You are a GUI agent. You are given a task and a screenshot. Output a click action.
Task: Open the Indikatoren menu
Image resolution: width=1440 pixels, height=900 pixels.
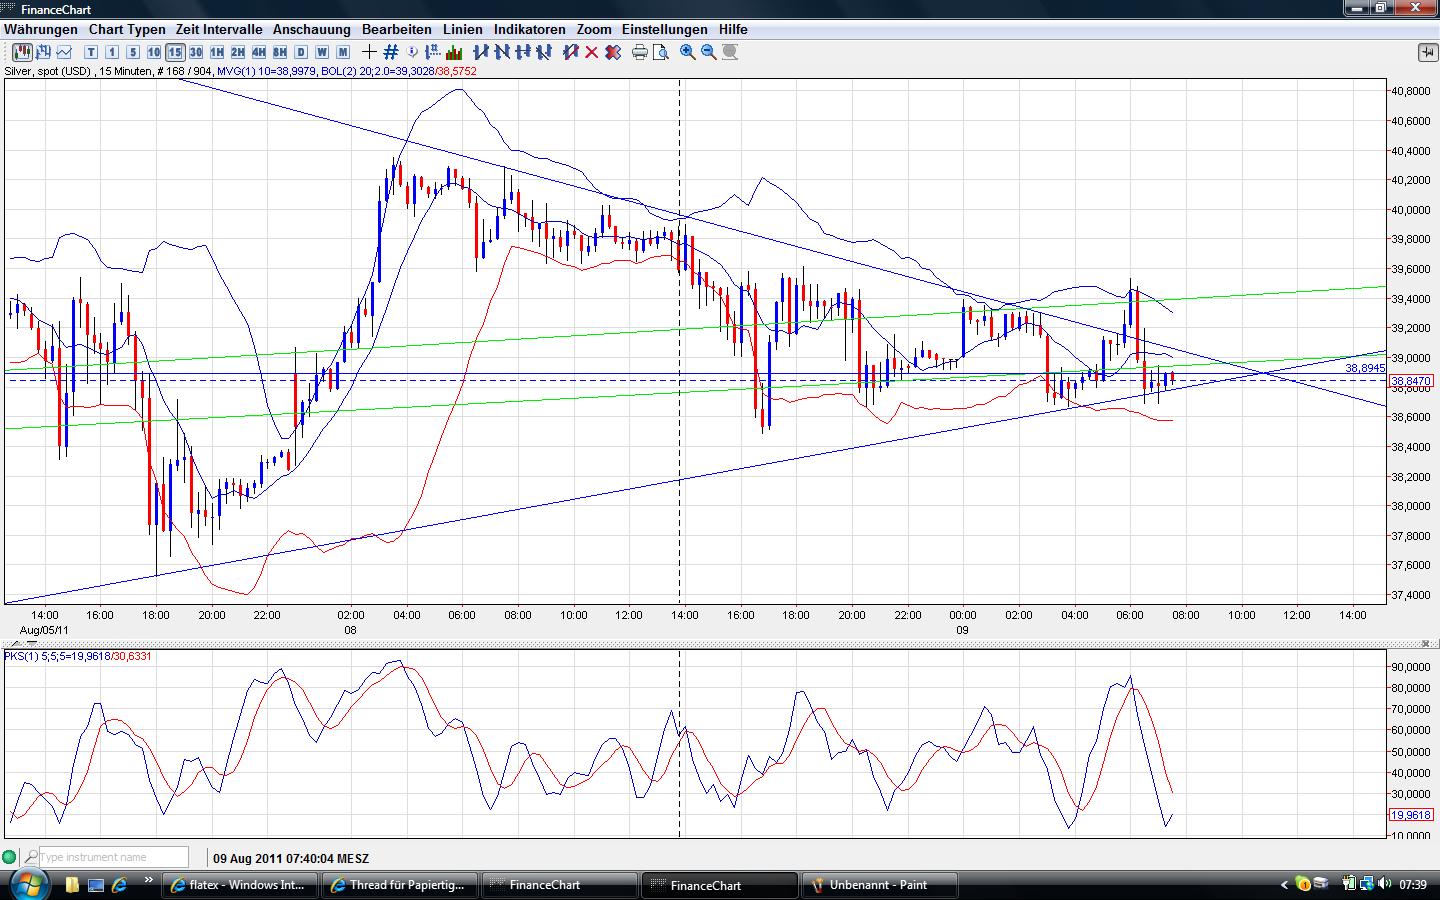click(529, 30)
